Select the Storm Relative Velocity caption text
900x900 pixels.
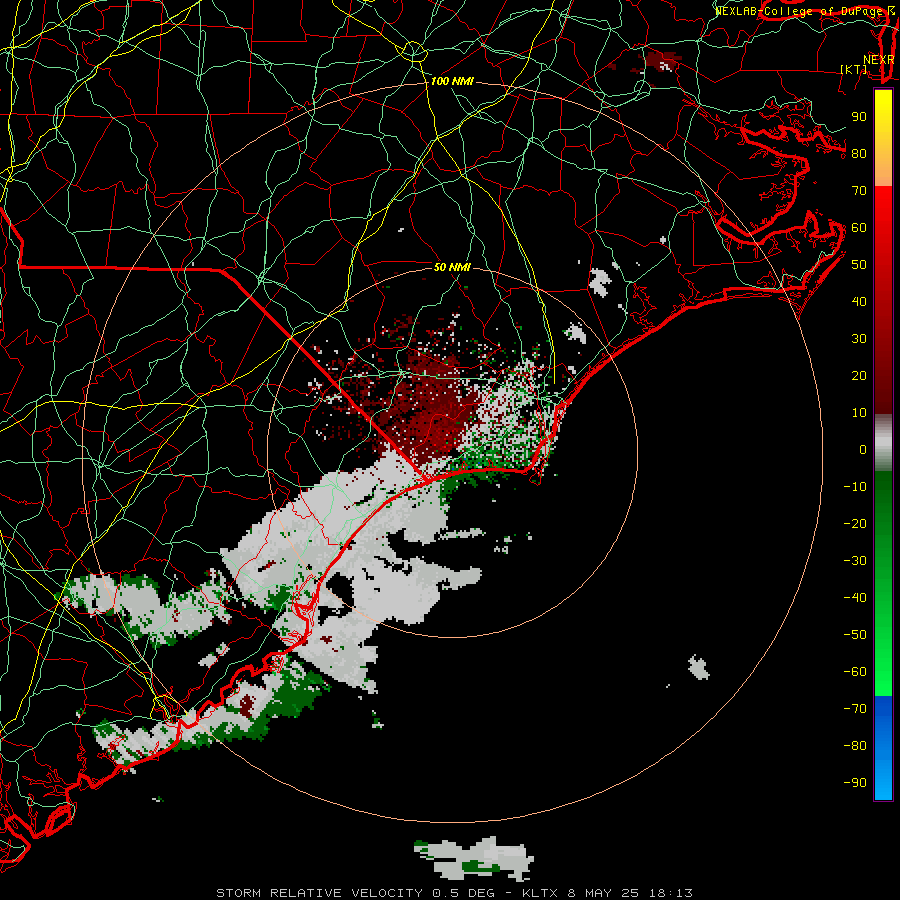tap(454, 893)
